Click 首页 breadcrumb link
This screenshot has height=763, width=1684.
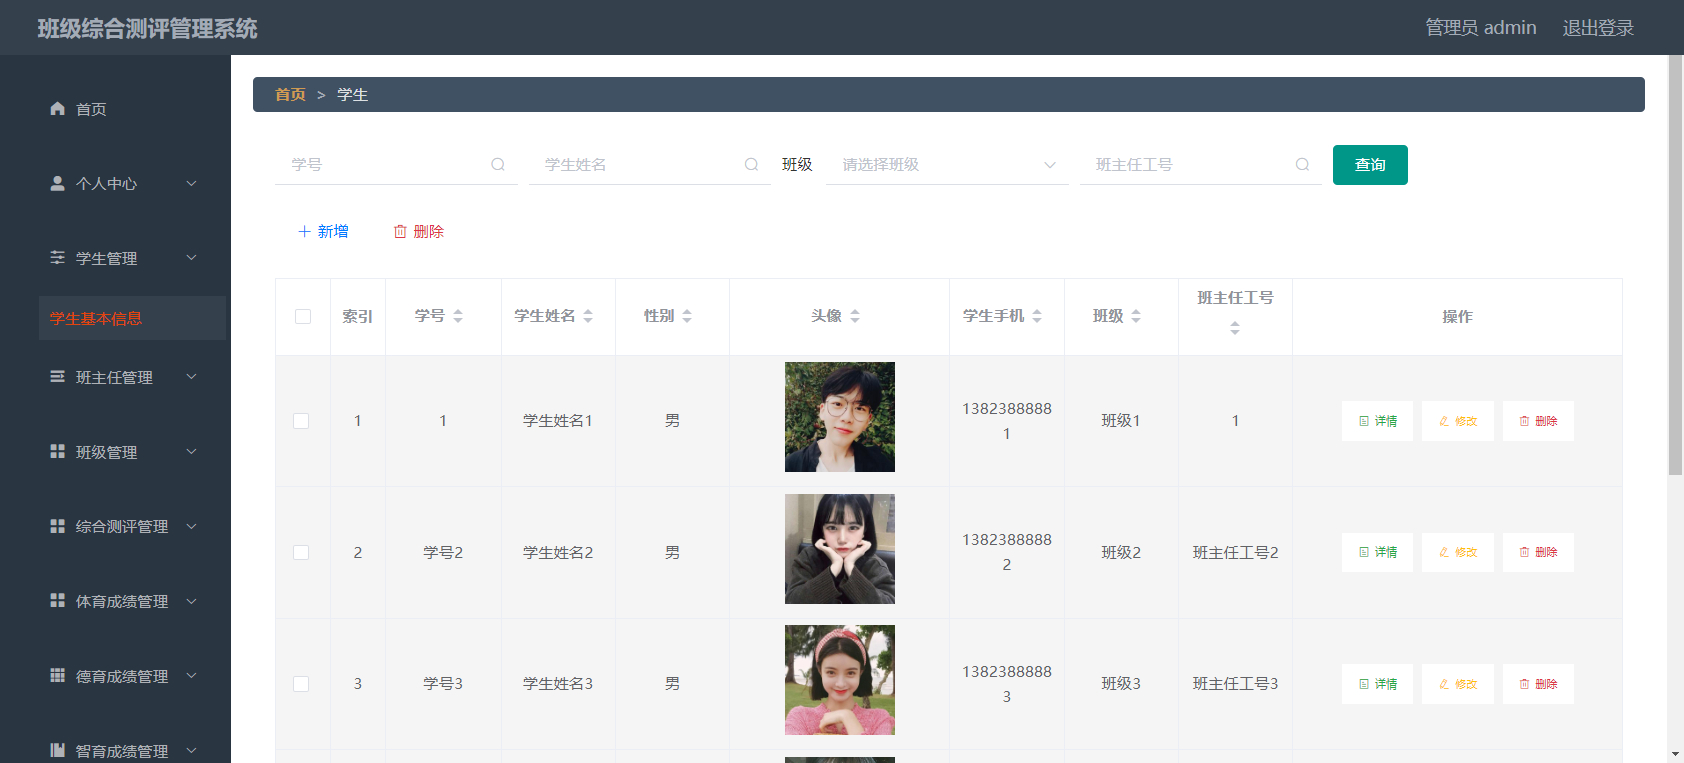pos(290,94)
